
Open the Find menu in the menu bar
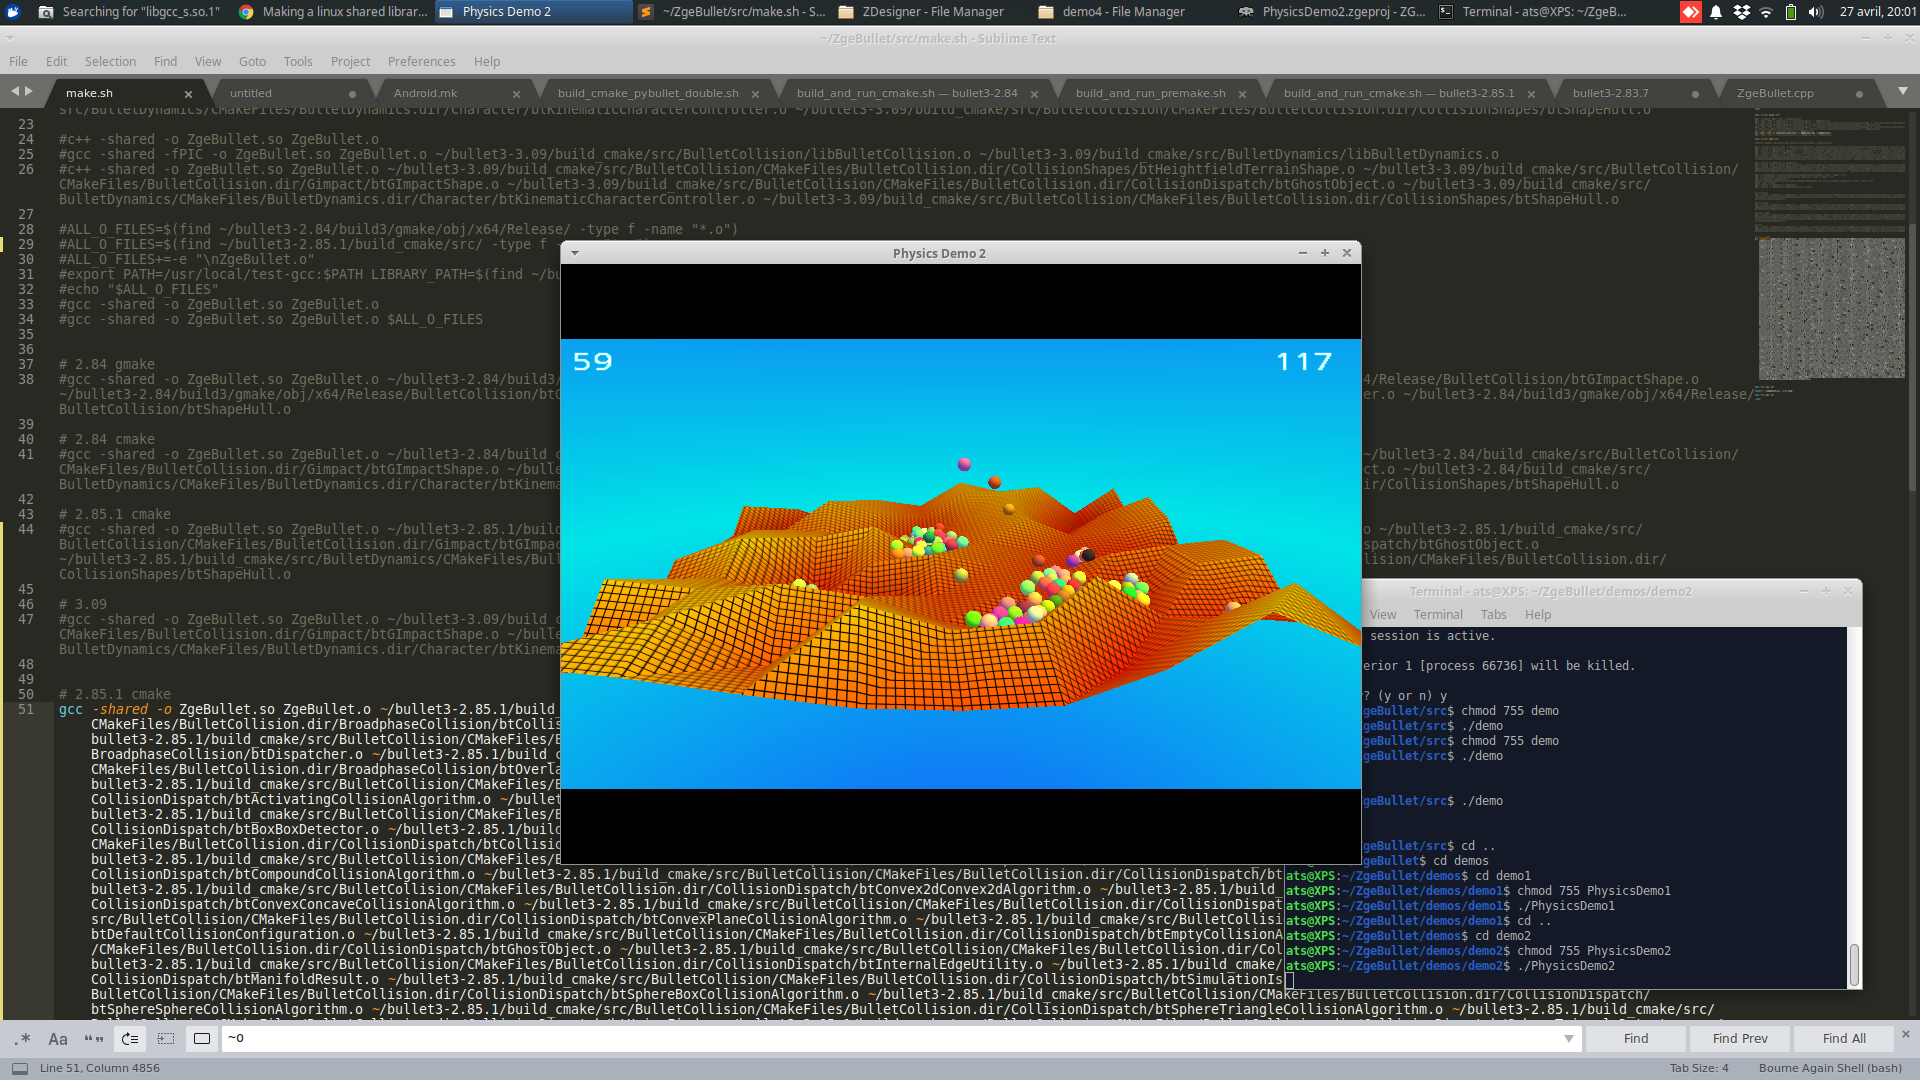(x=165, y=61)
